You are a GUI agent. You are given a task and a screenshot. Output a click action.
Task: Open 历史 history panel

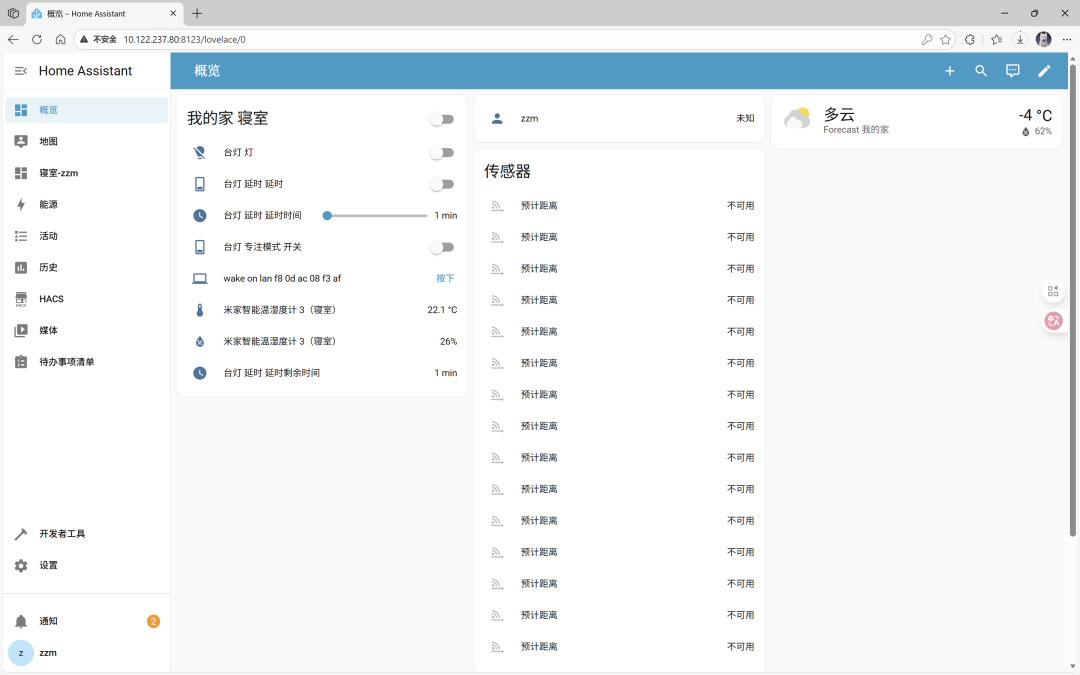pos(86,267)
